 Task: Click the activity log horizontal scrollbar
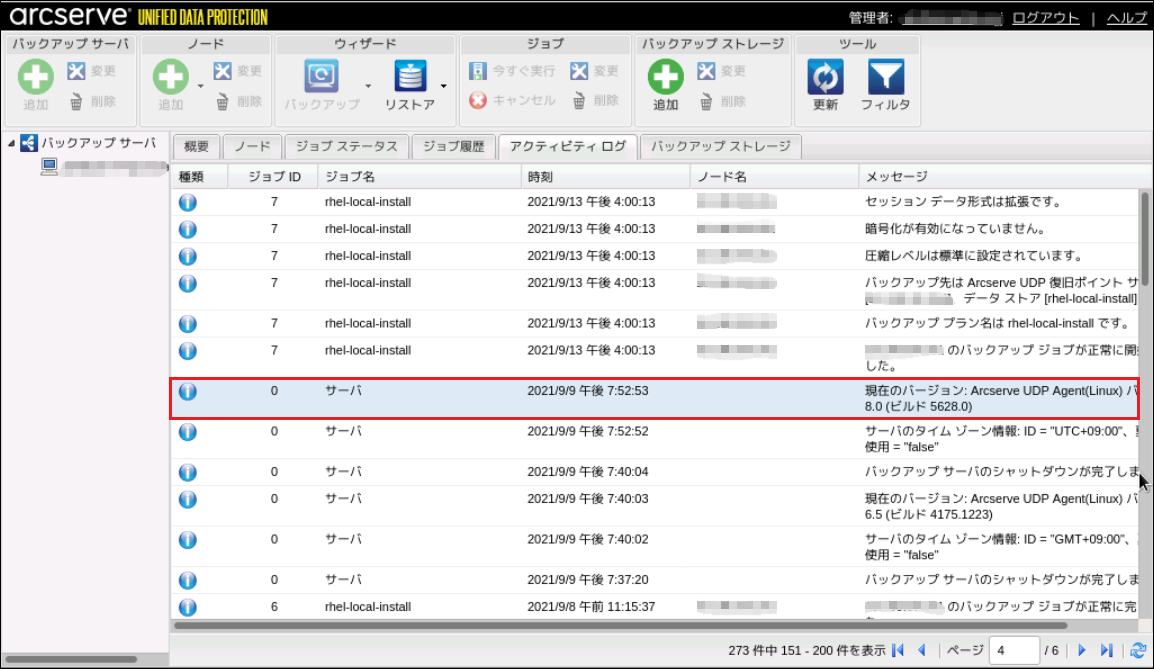620,626
